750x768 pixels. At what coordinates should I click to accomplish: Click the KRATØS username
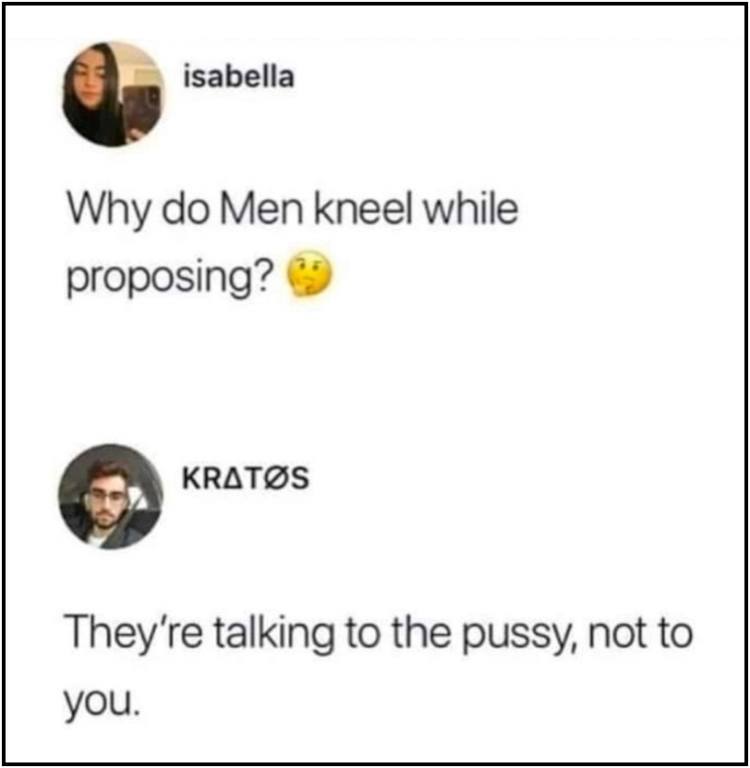coord(245,479)
